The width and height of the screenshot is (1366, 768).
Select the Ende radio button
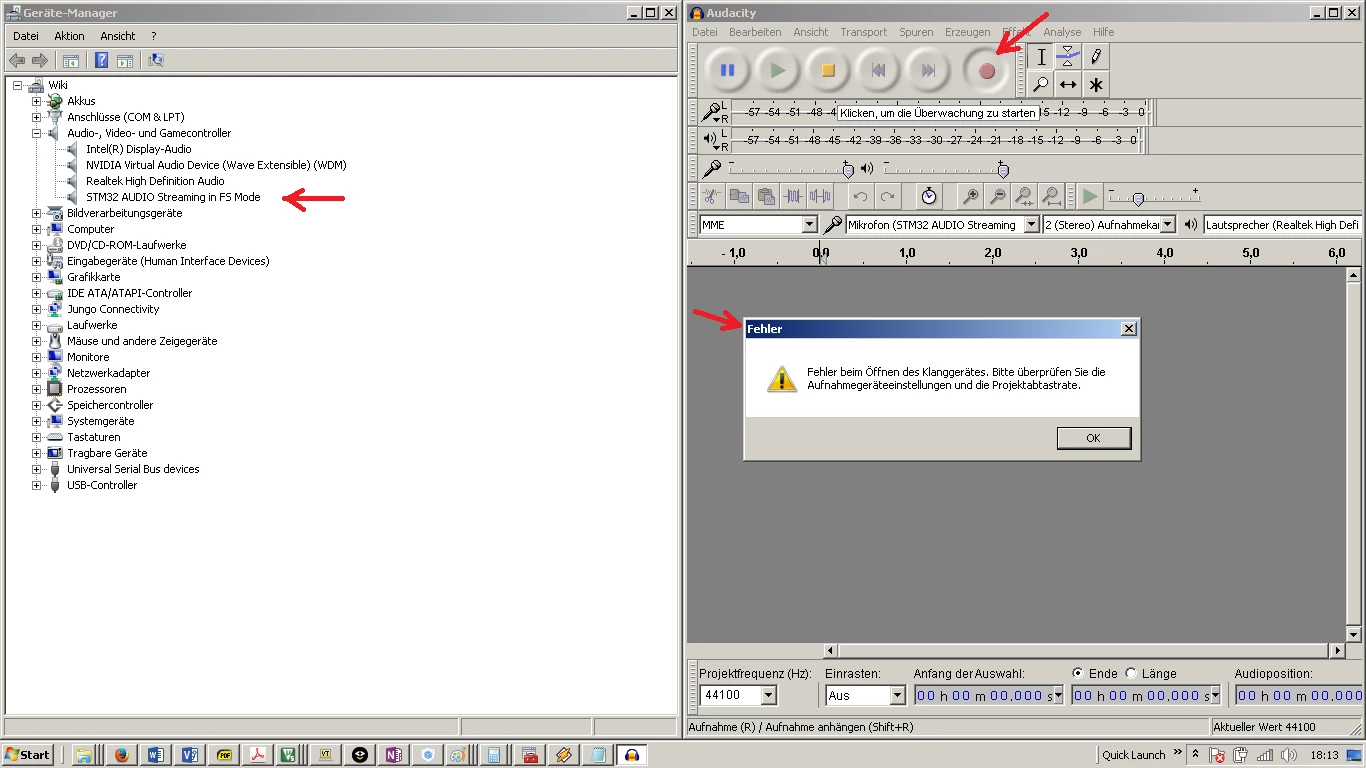[1077, 673]
